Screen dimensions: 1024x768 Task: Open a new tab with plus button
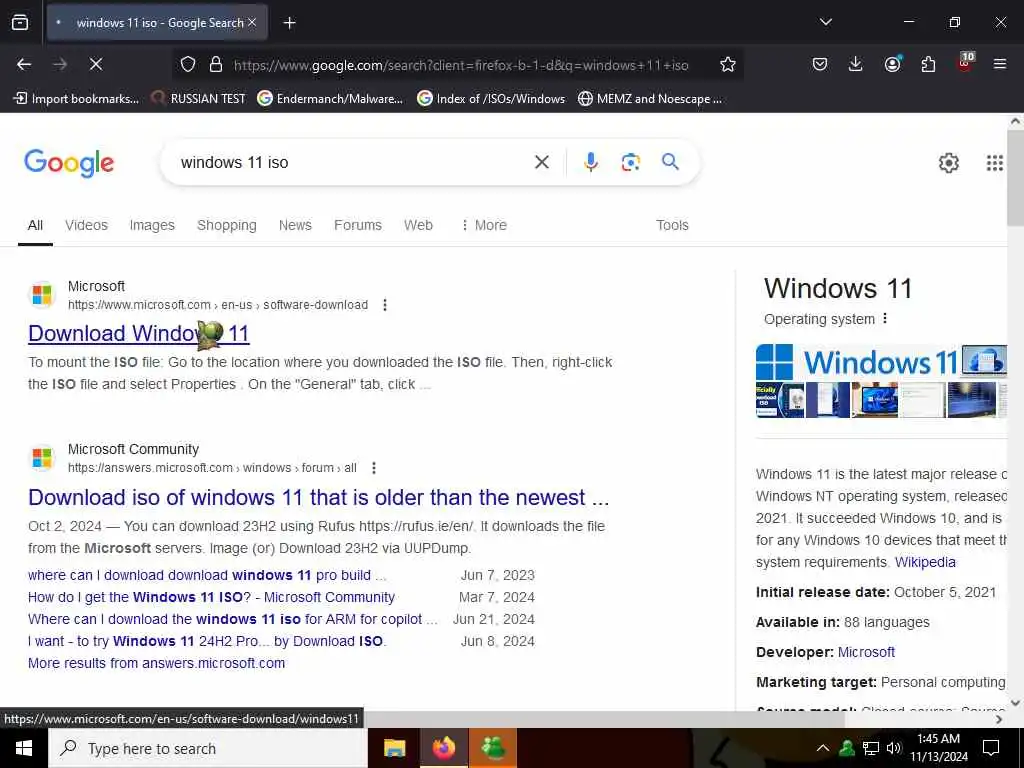point(289,23)
